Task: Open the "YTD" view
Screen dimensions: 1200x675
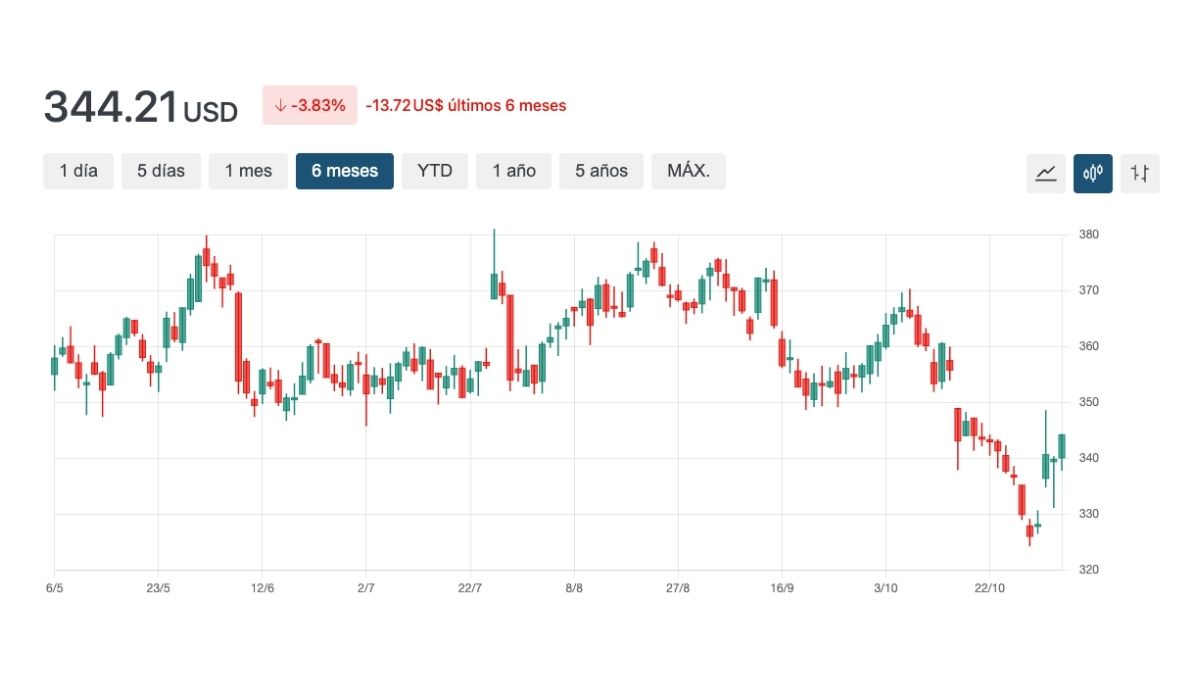Action: [434, 171]
